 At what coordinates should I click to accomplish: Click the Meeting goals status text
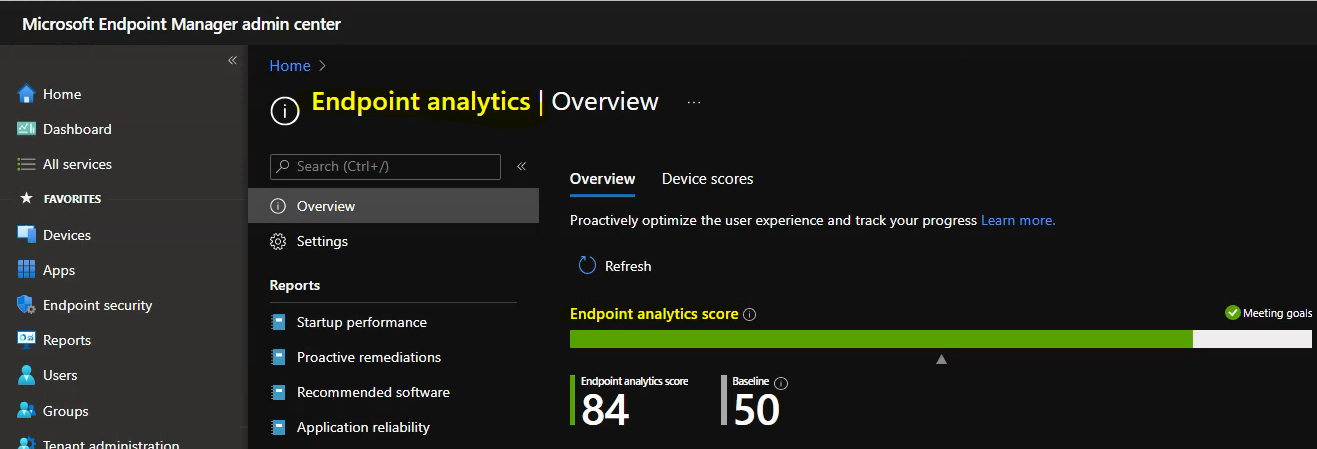1277,313
